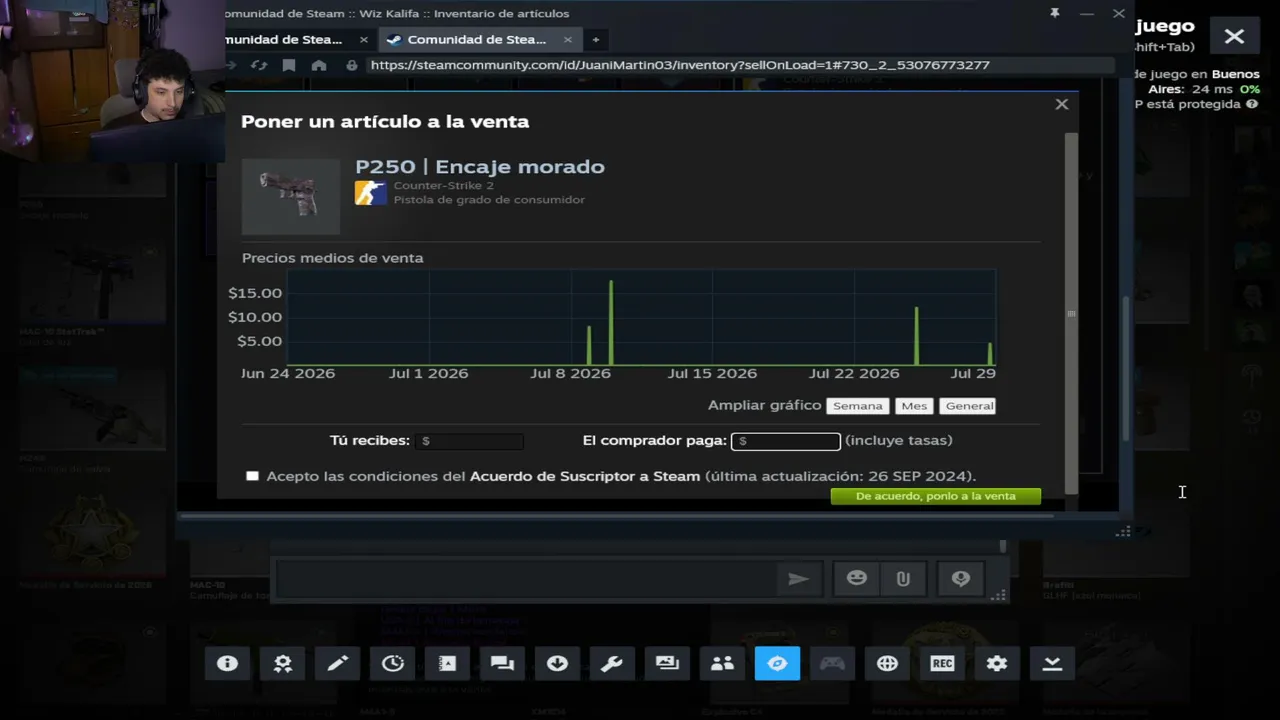The image size is (1280, 720).
Task: Open the playtime clock icon
Action: point(392,663)
